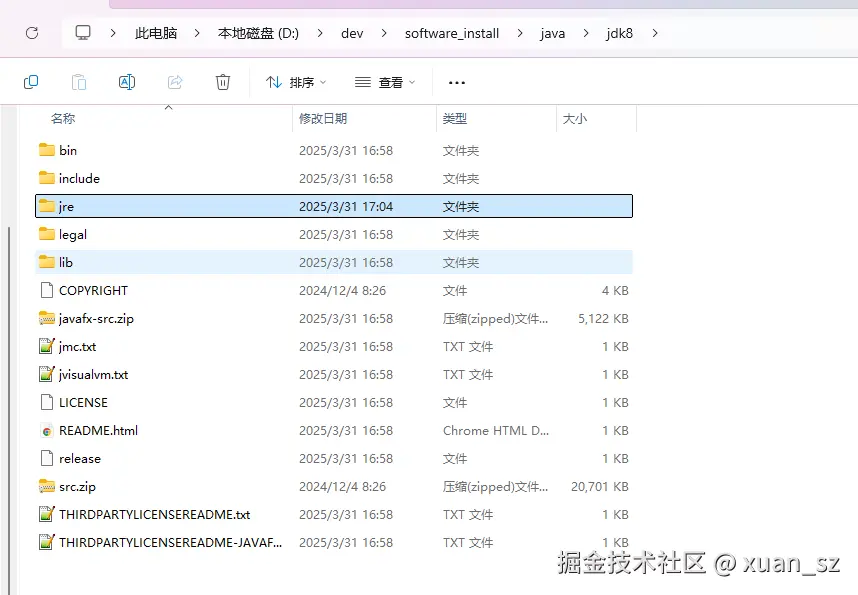Click the share icon in toolbar

point(175,82)
